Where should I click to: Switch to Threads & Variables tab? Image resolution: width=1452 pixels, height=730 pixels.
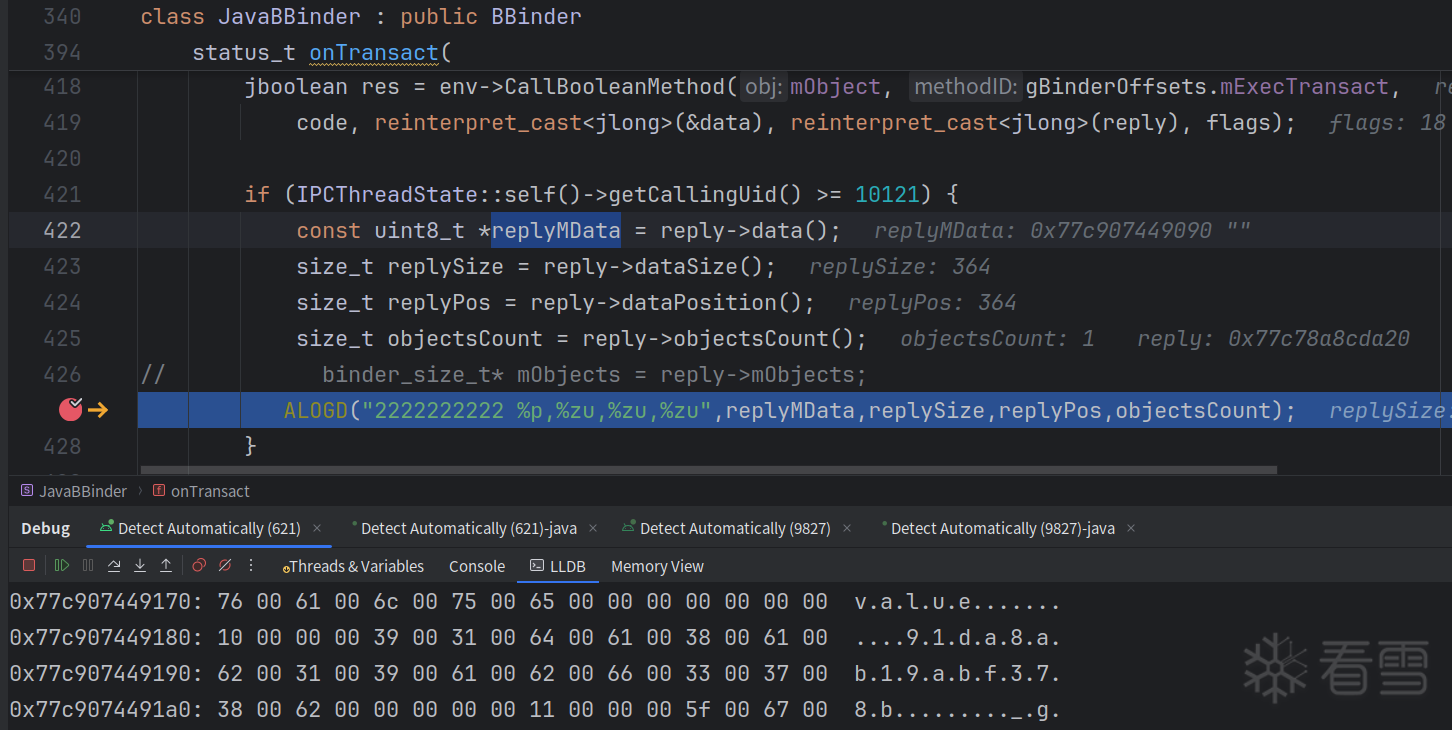pos(355,566)
